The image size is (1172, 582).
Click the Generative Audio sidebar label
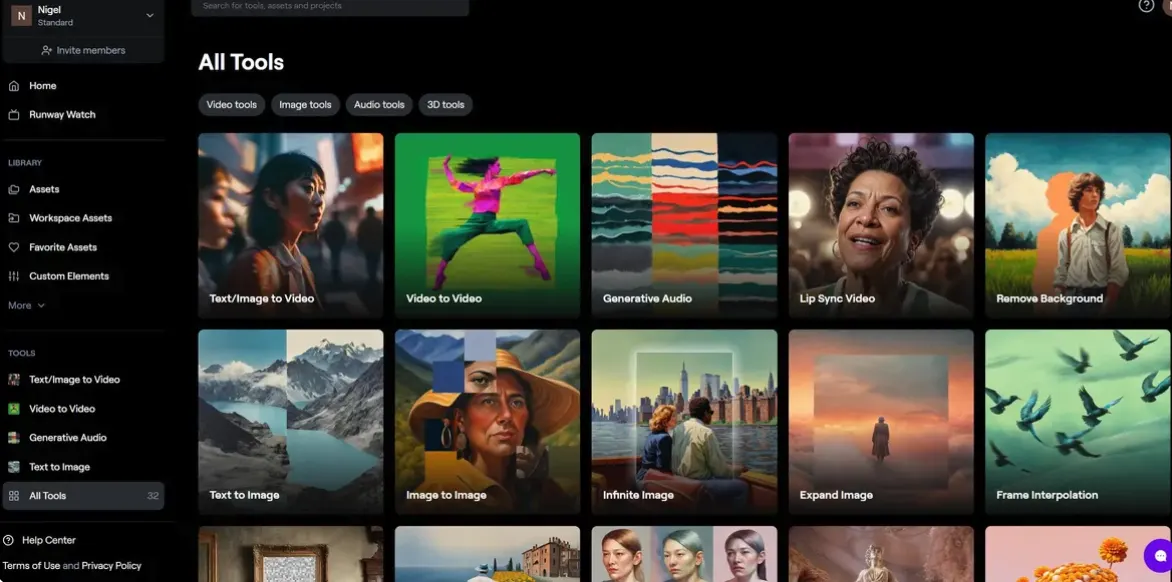click(x=67, y=438)
